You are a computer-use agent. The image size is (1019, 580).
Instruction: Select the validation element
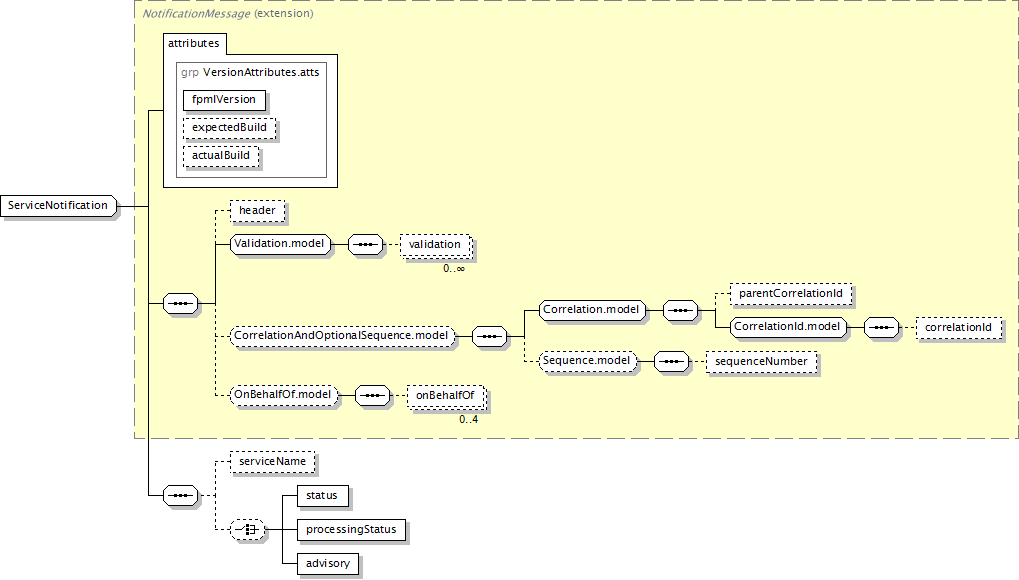pyautogui.click(x=435, y=244)
